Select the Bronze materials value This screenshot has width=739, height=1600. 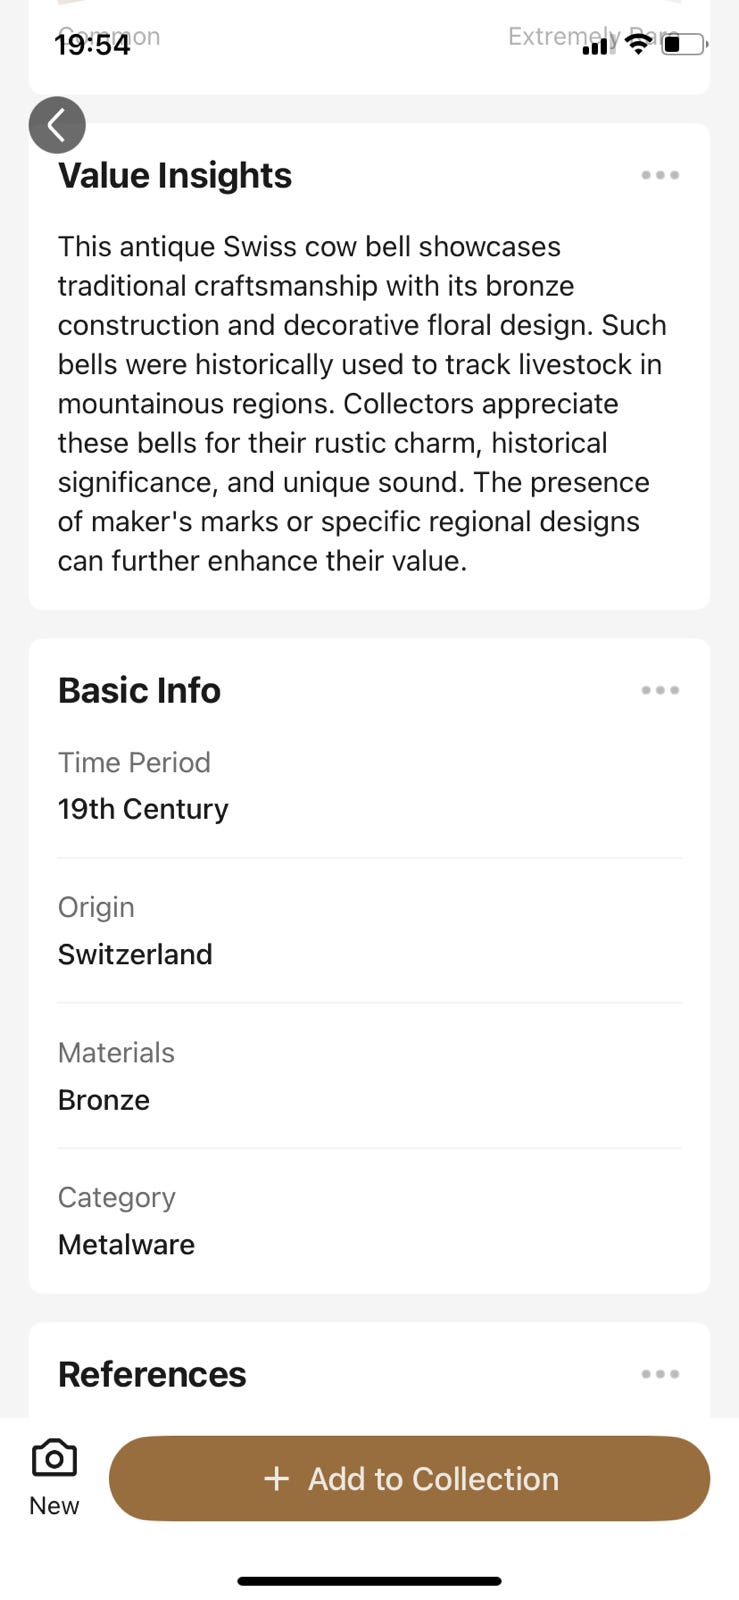coord(104,1100)
